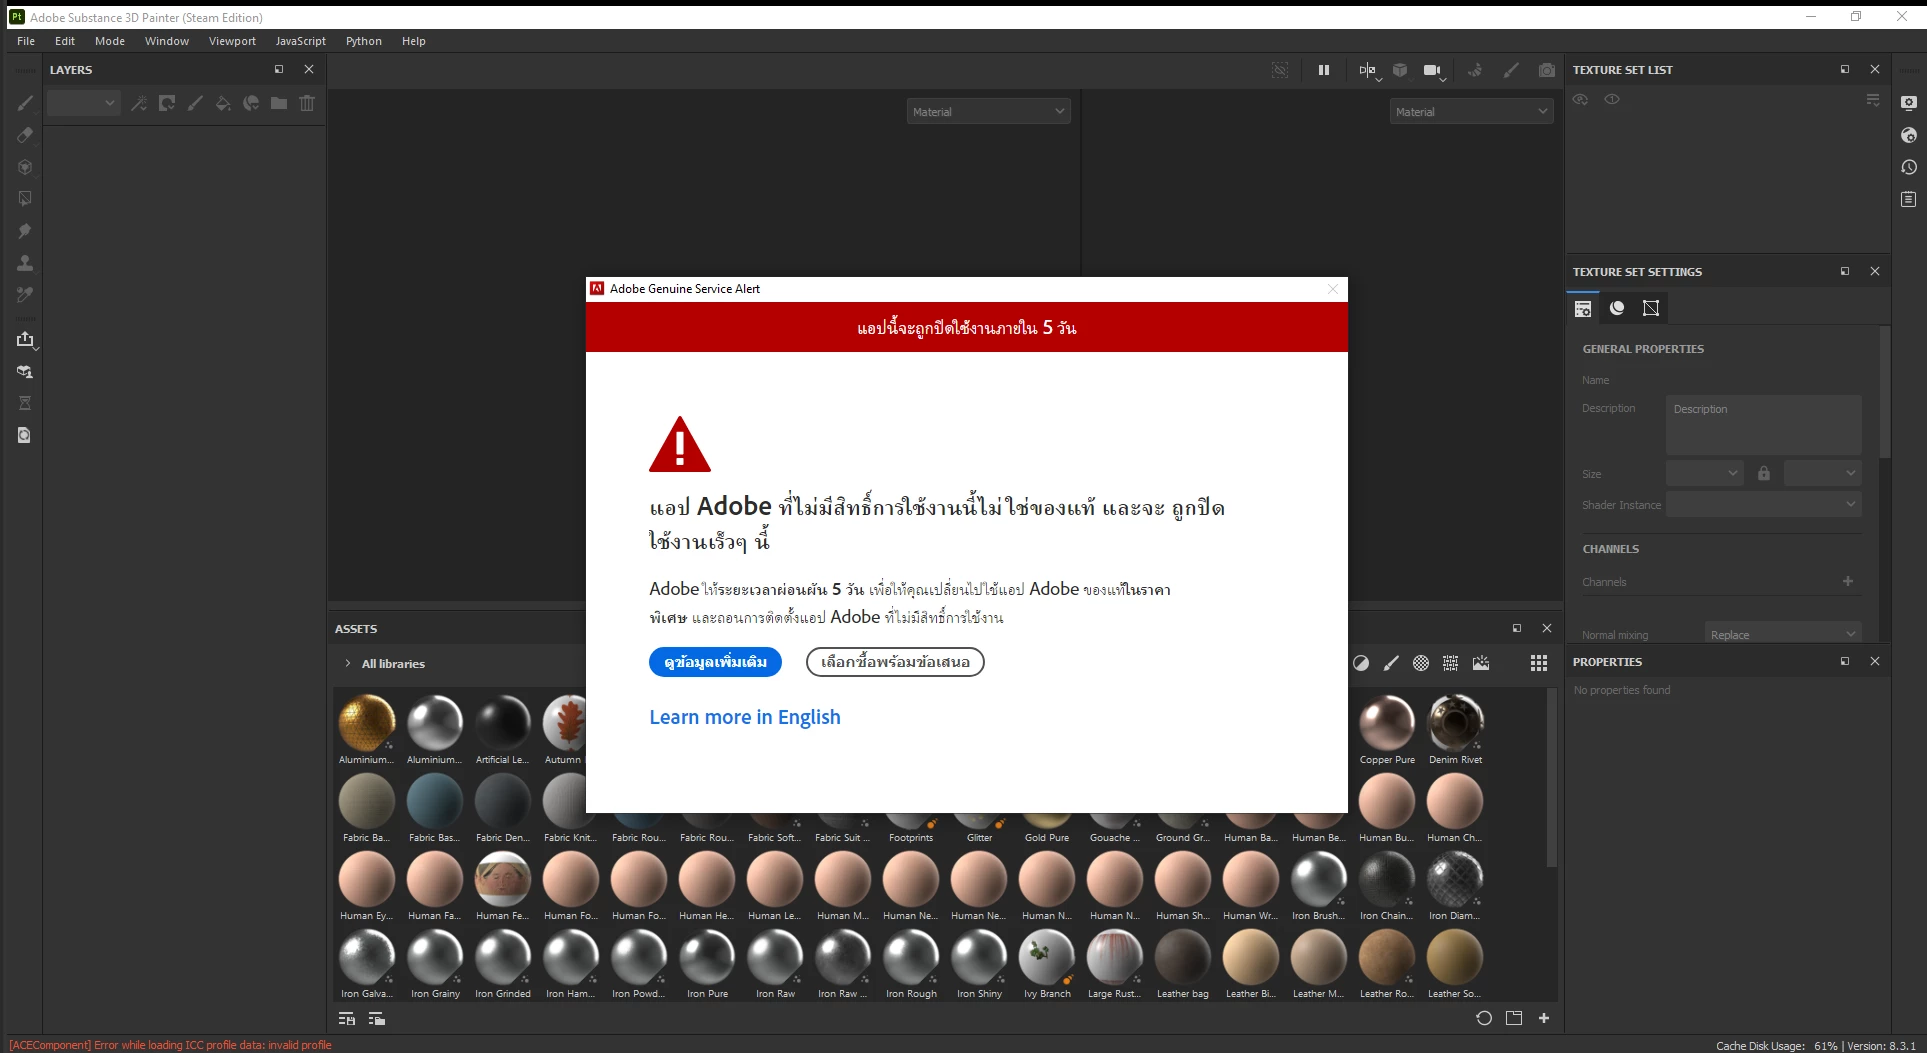Add a folder in Layers panel
This screenshot has height=1053, width=1927.
click(279, 103)
